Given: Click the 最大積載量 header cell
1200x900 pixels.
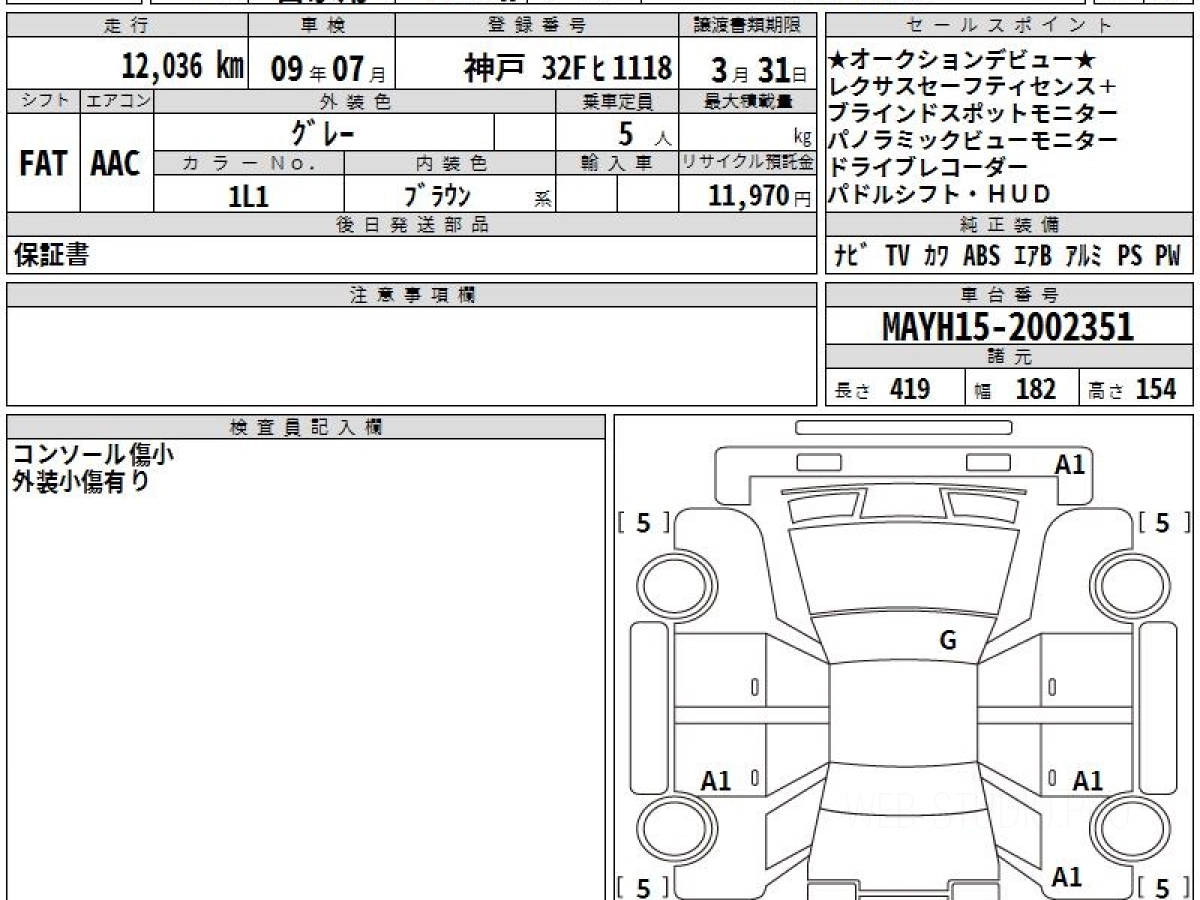Looking at the screenshot, I should [748, 101].
